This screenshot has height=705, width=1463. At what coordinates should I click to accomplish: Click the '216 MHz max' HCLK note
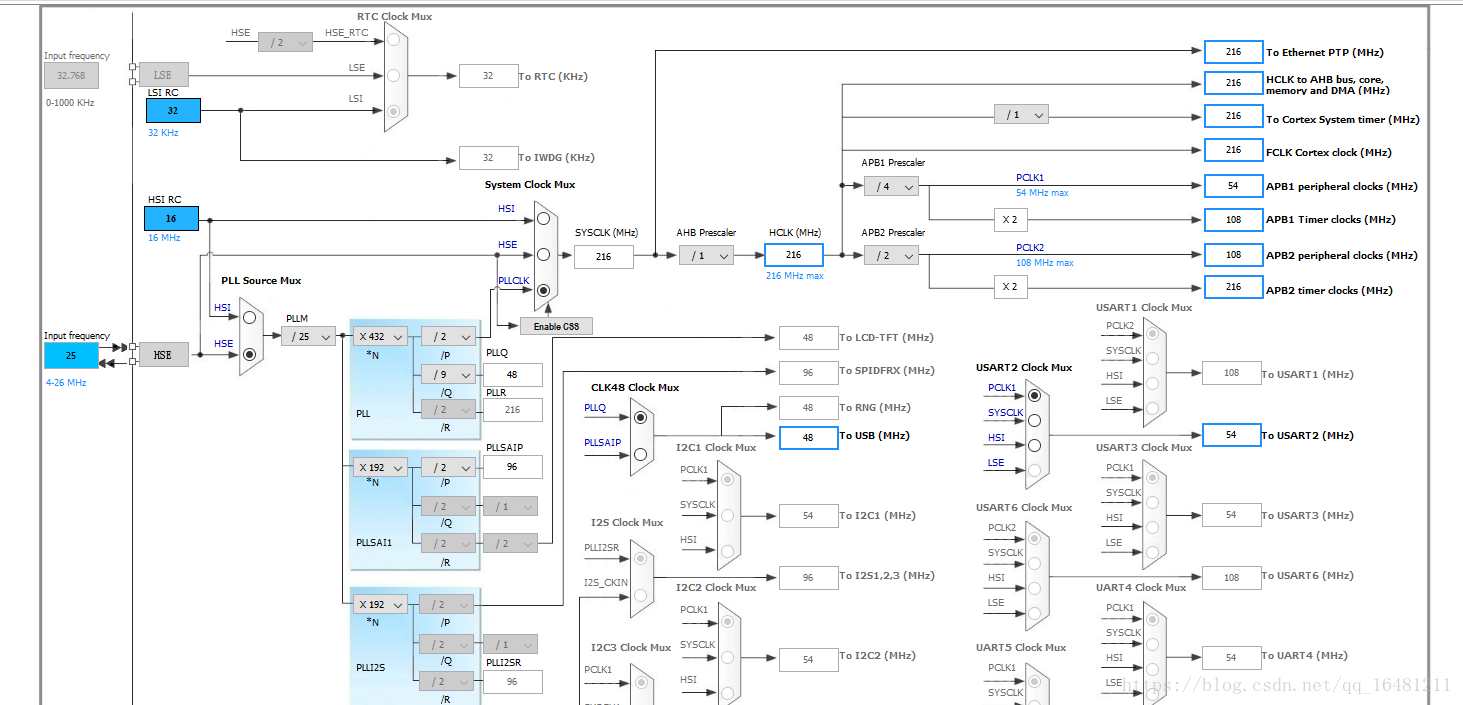click(x=795, y=275)
